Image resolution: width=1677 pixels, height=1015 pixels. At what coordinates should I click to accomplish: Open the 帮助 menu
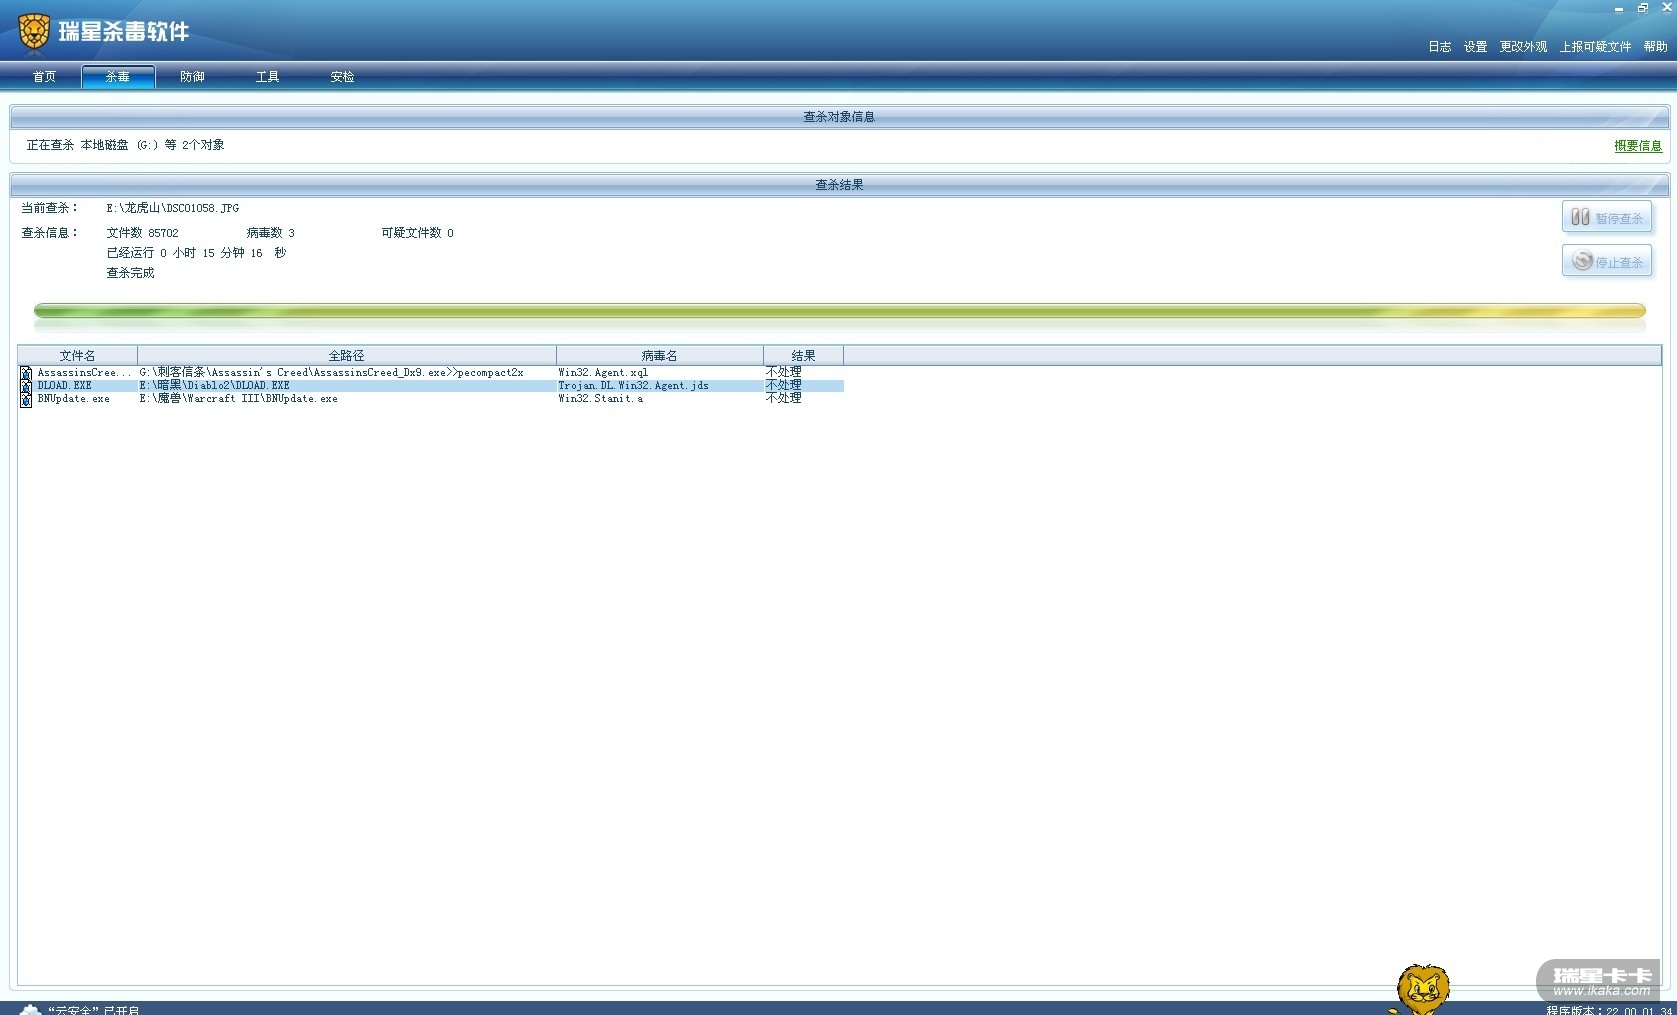pyautogui.click(x=1655, y=47)
